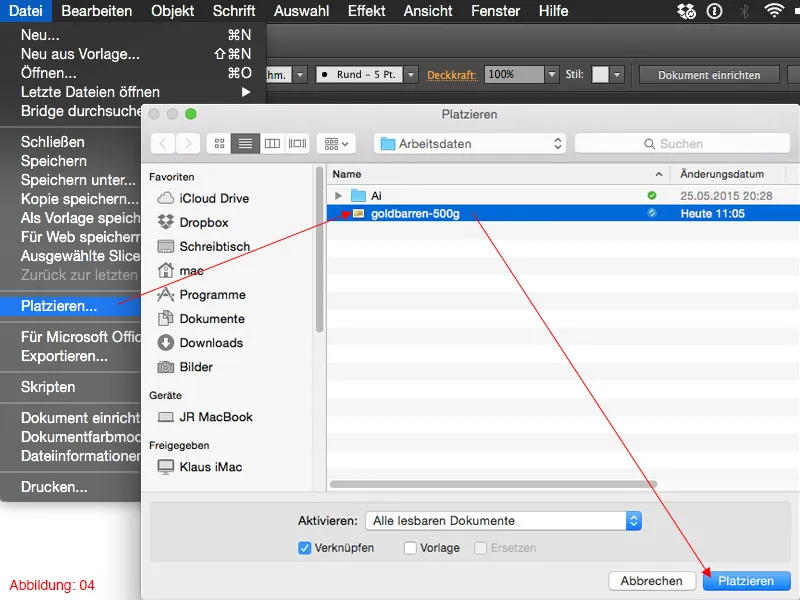Open the Bearbeiten menu
The width and height of the screenshot is (800, 600).
tap(96, 11)
